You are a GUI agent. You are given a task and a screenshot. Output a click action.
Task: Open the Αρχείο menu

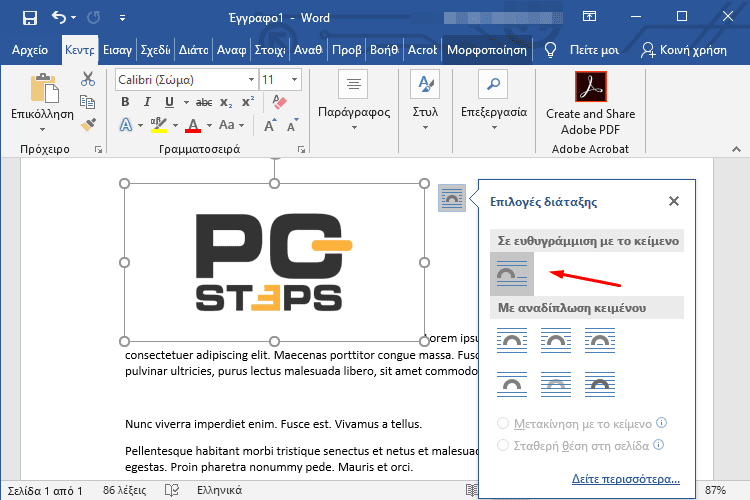click(30, 50)
